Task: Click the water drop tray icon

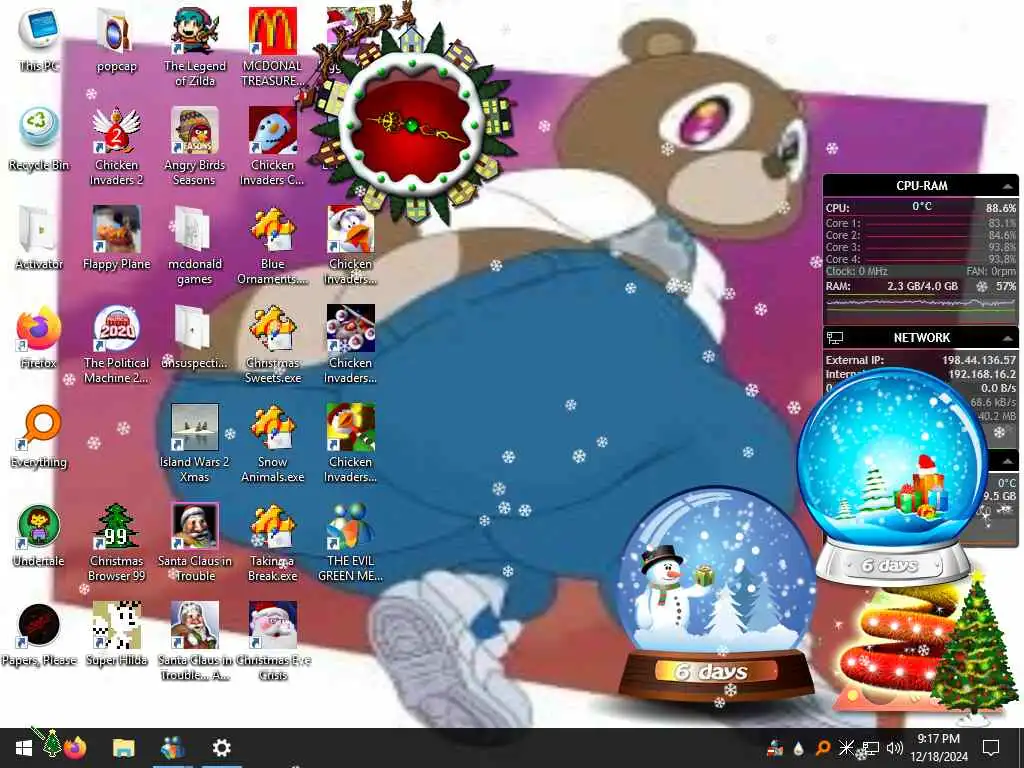Action: tap(798, 748)
